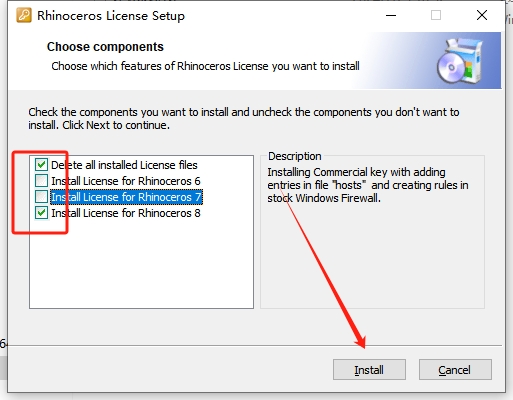This screenshot has width=513, height=400.
Task: Enable the Rhinoceros 6 license checkbox
Action: pos(41,180)
